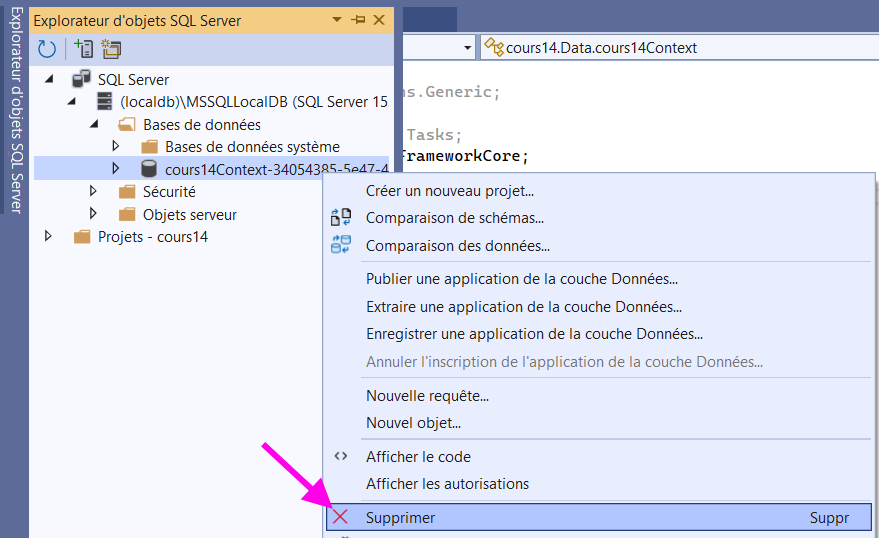879x538 pixels.
Task: Click the vertical Explorateur d'objets SQL Server tab
Action: pyautogui.click(x=16, y=110)
